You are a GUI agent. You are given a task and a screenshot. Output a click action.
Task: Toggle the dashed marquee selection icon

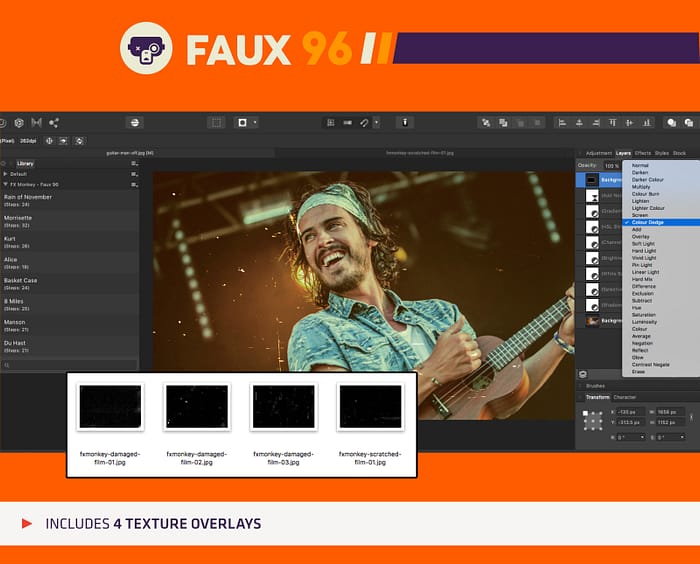pyautogui.click(x=217, y=123)
